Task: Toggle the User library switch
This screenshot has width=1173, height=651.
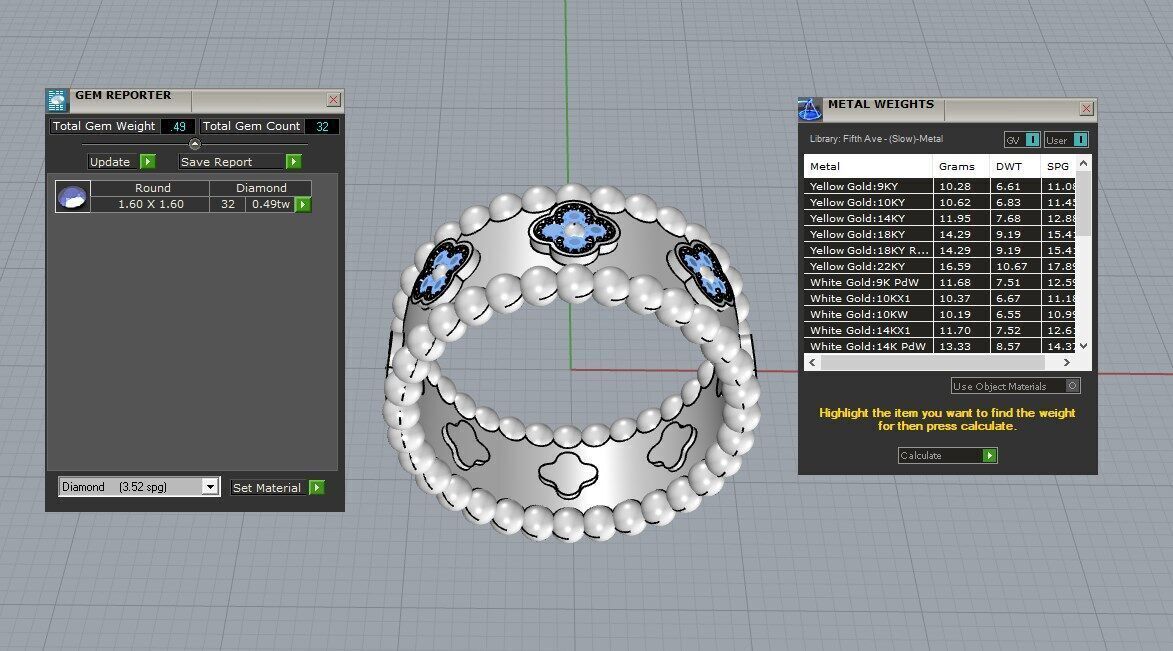Action: 1080,140
